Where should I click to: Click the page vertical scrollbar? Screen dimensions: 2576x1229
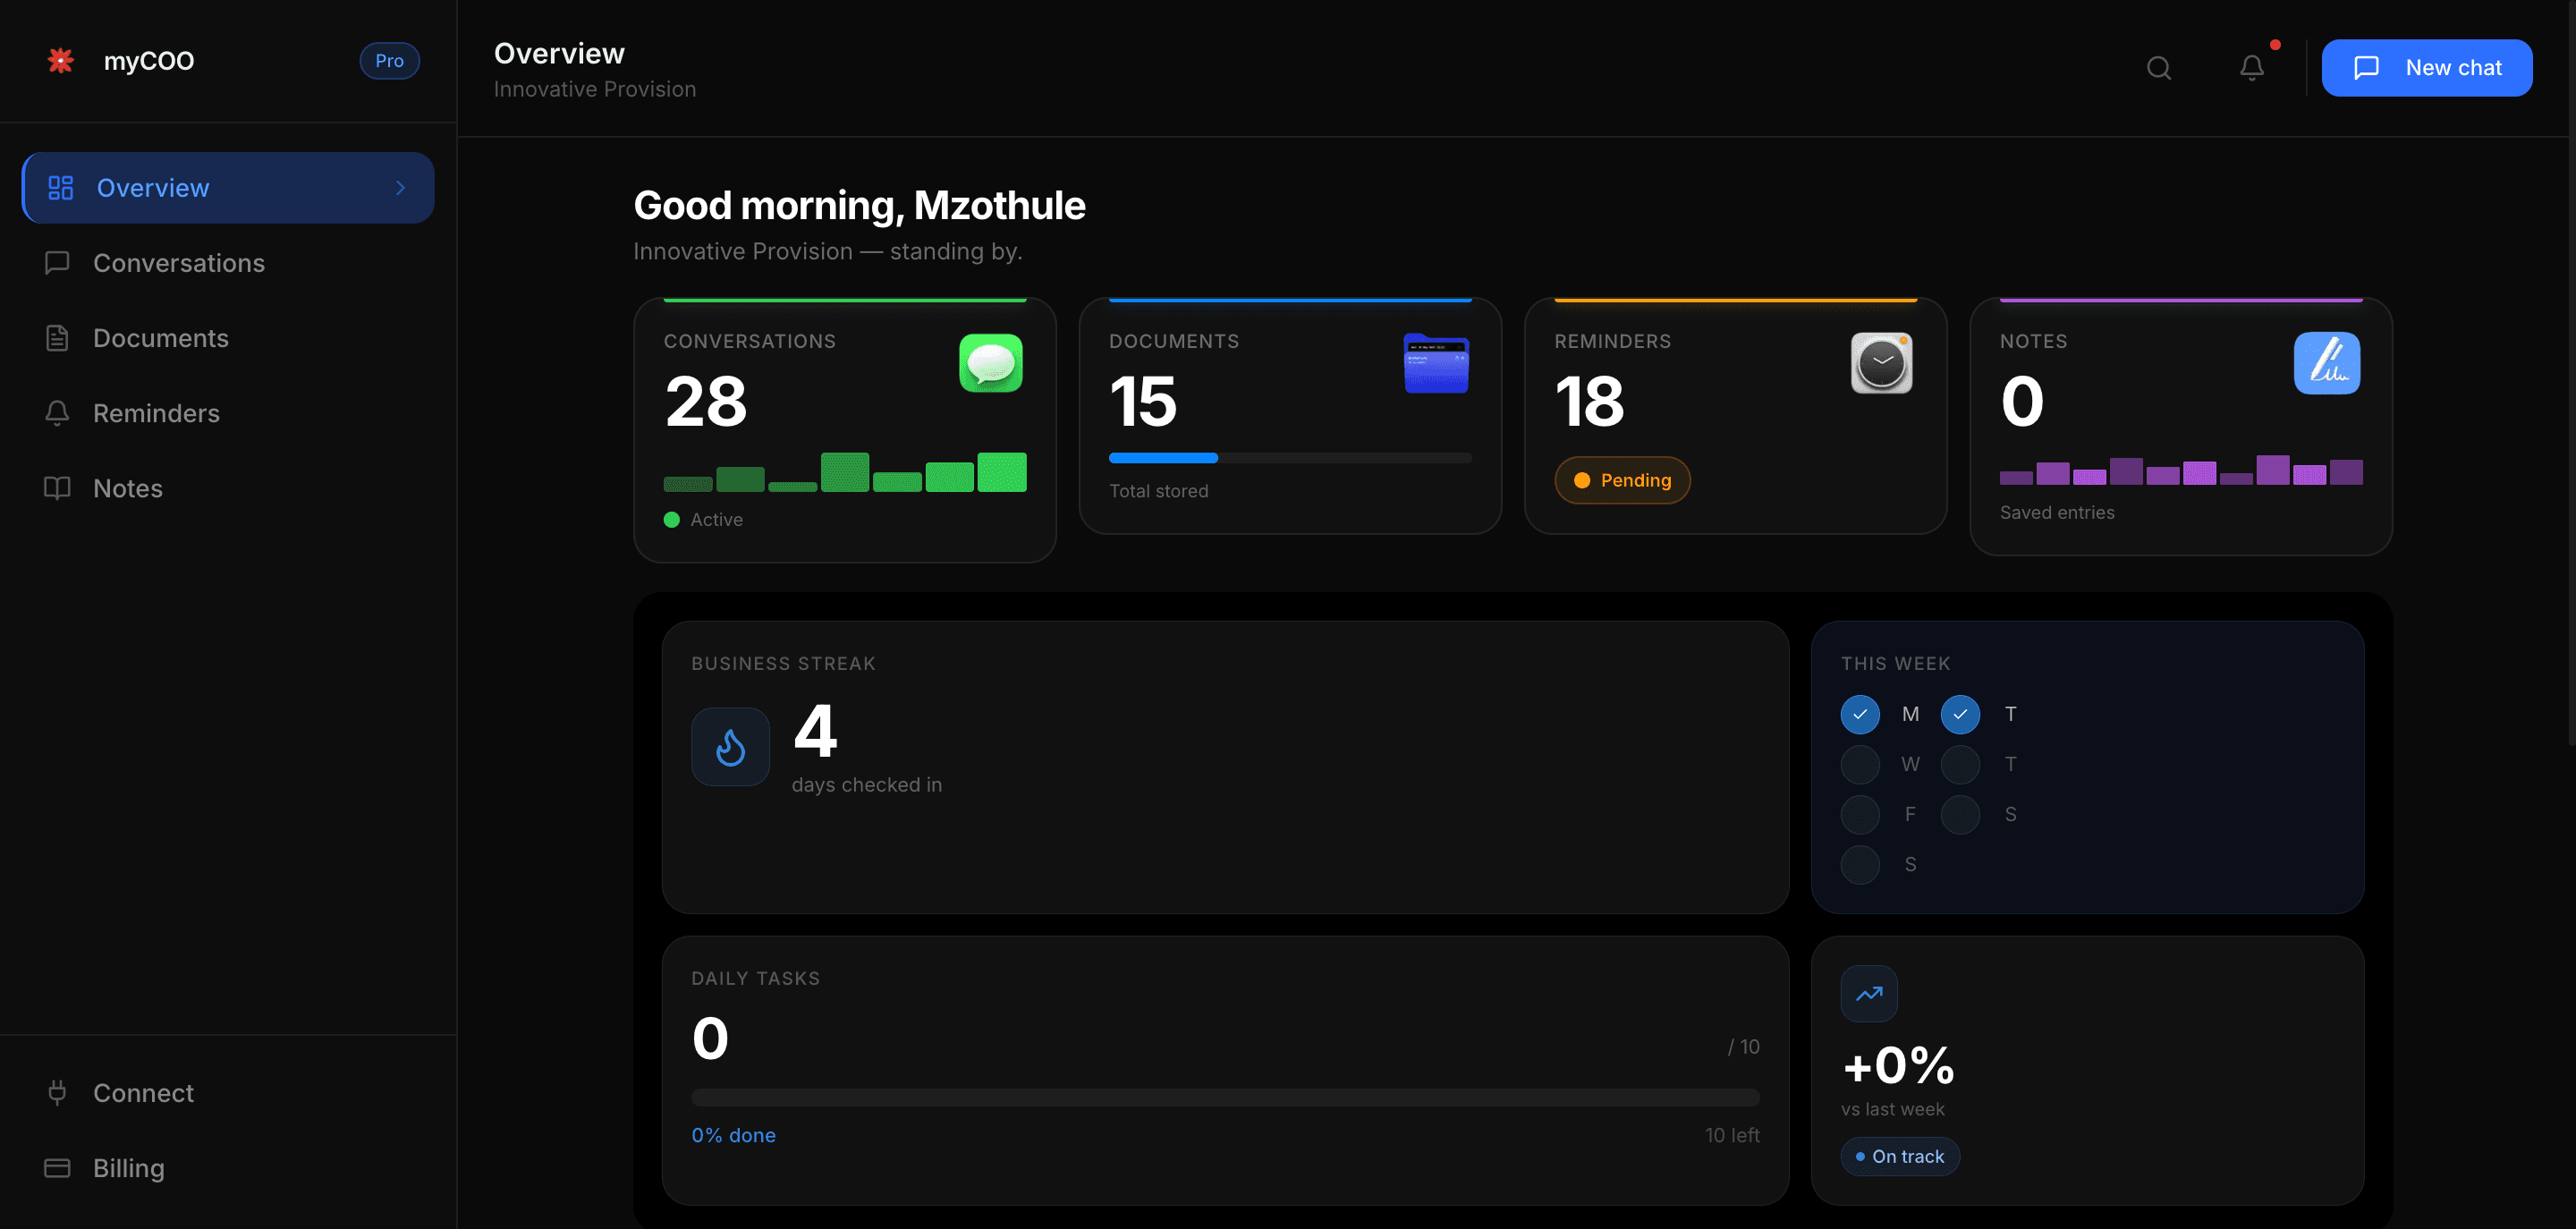pos(2571,372)
